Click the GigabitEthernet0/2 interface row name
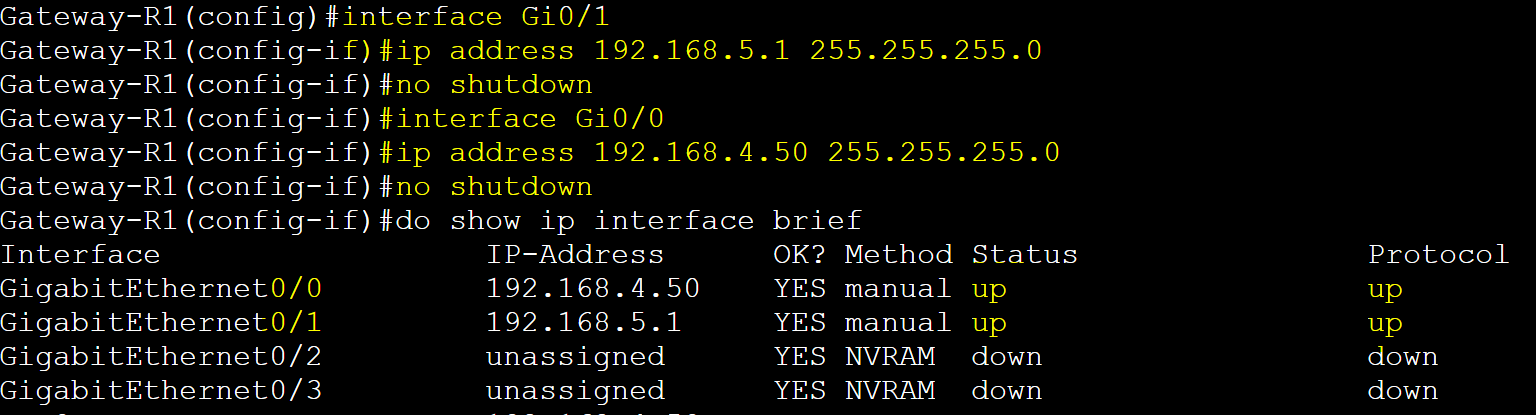Viewport: 1536px width, 415px height. coord(161,357)
